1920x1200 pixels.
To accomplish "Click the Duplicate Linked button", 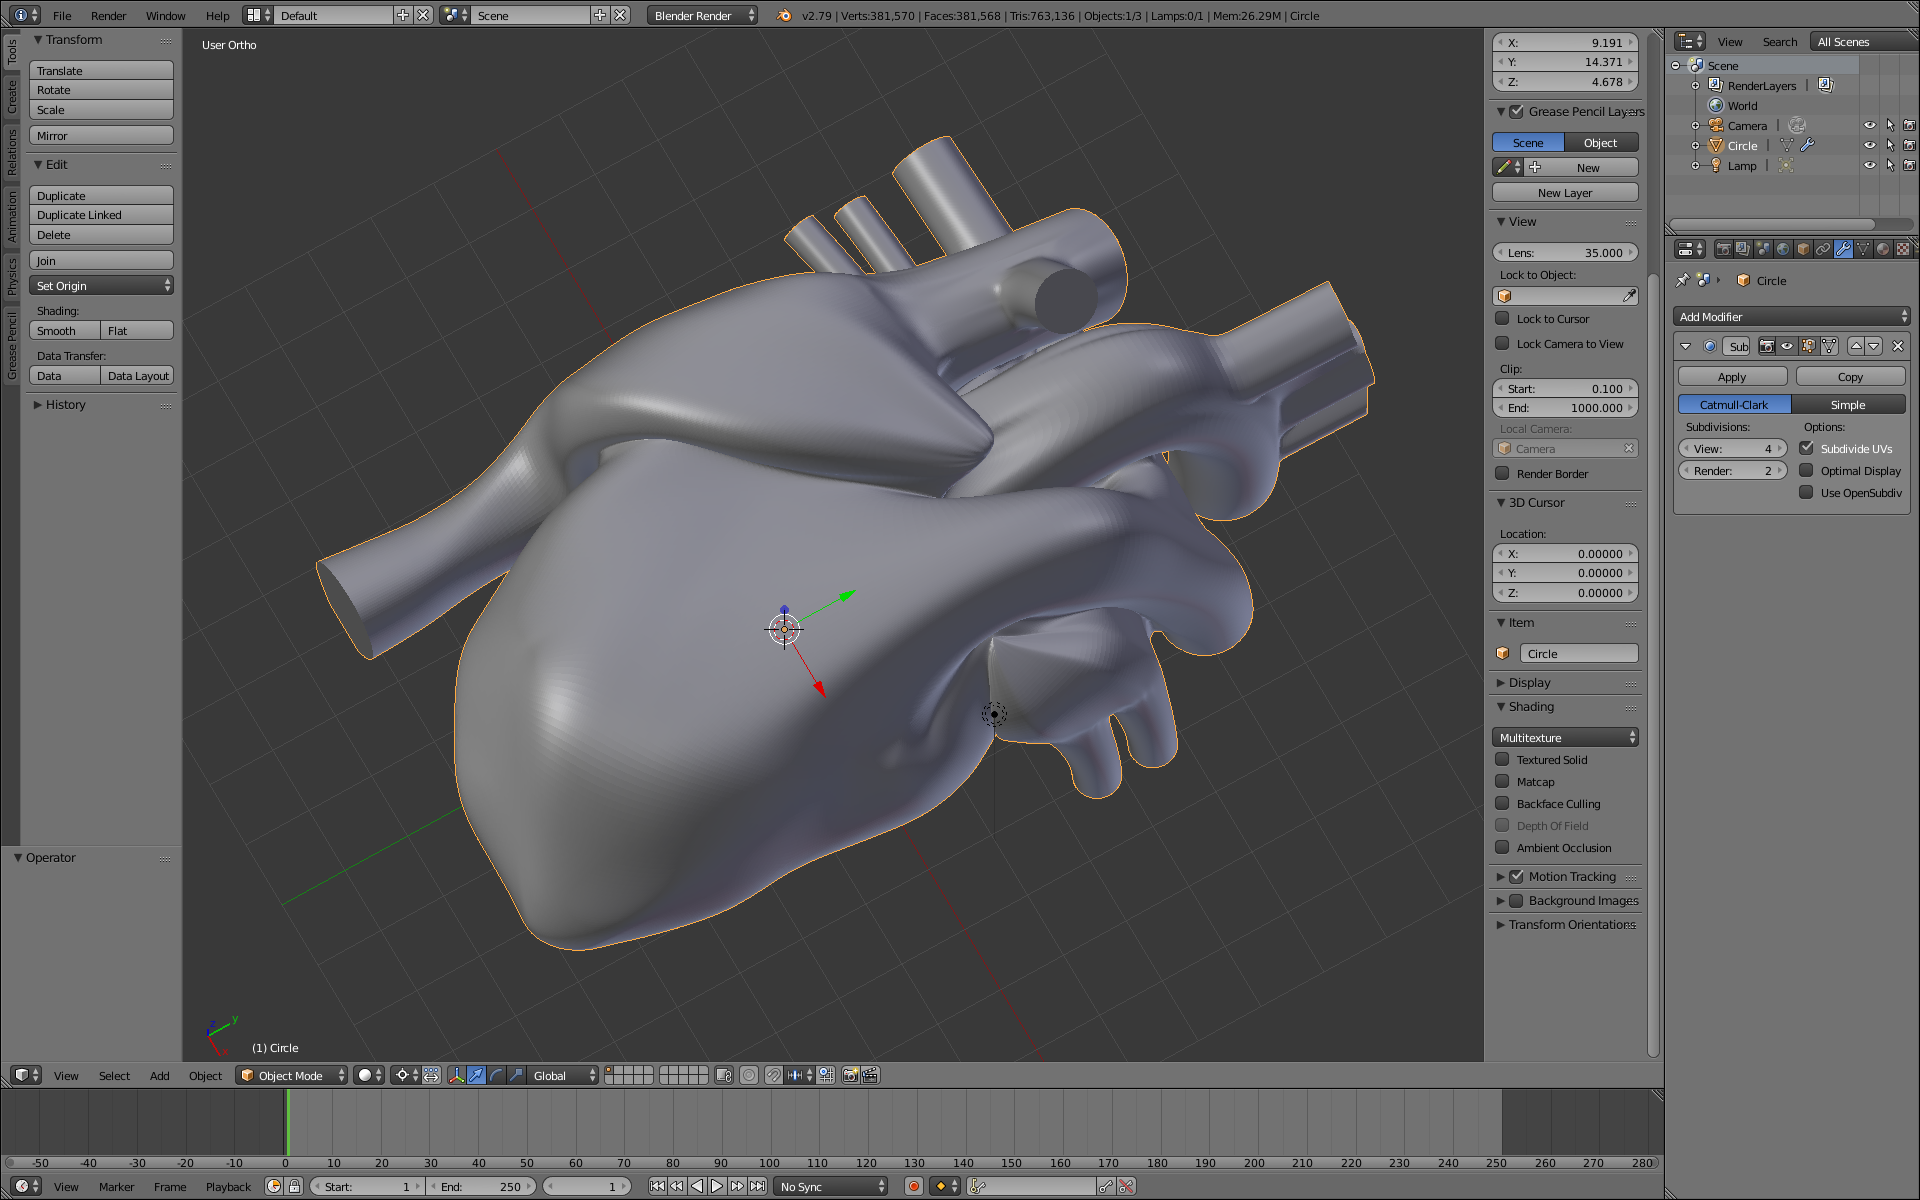I will (x=101, y=215).
